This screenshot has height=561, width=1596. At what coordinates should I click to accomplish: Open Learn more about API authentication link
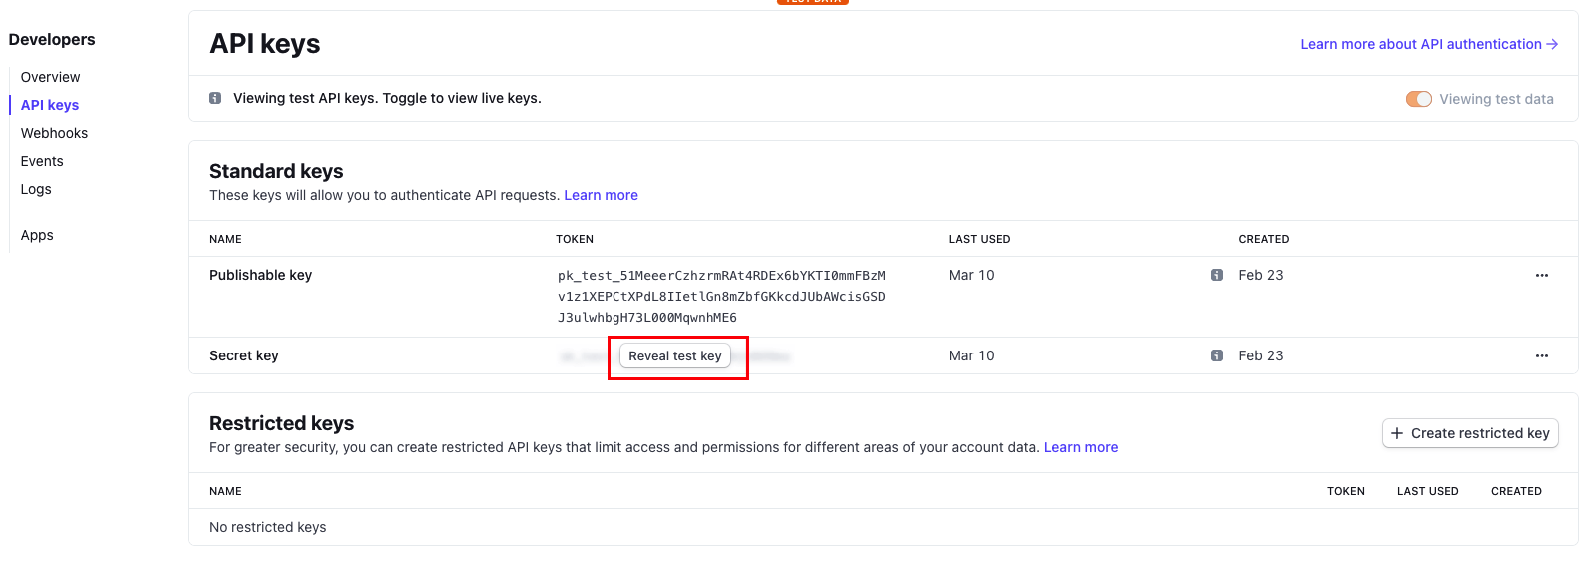pyautogui.click(x=1420, y=44)
